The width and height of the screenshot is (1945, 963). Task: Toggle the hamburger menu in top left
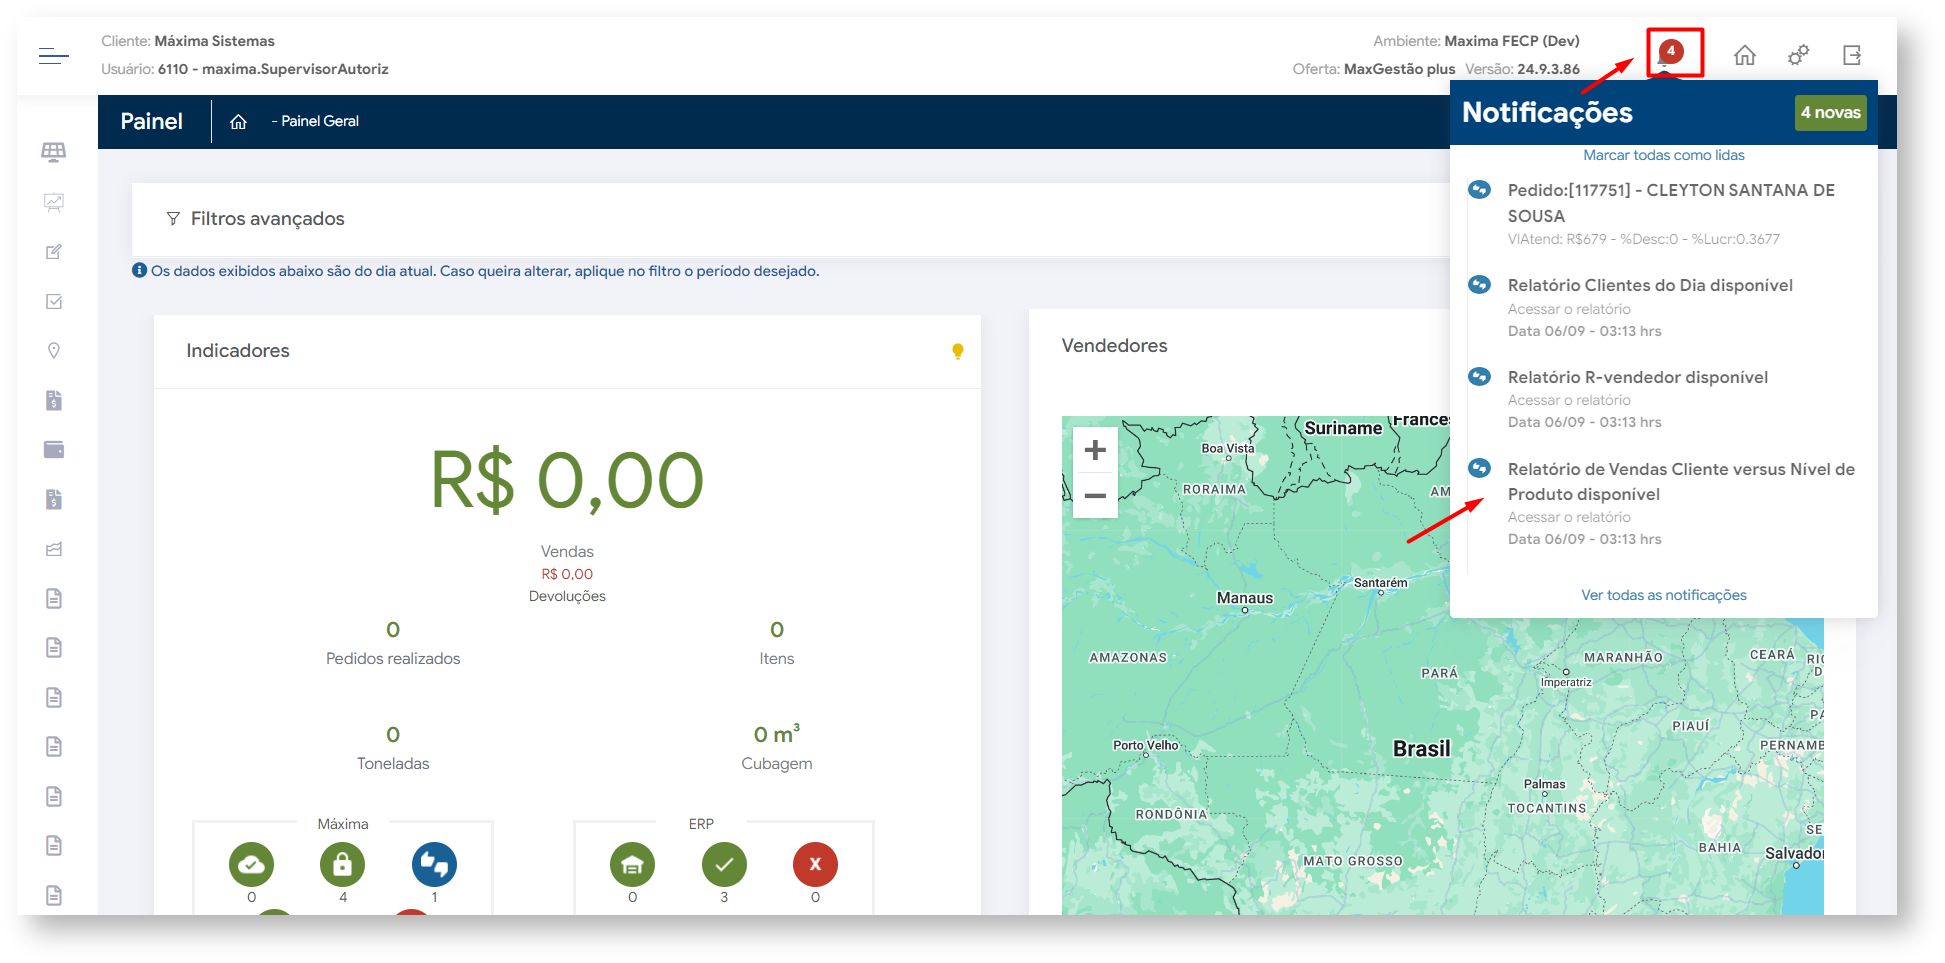pyautogui.click(x=54, y=56)
